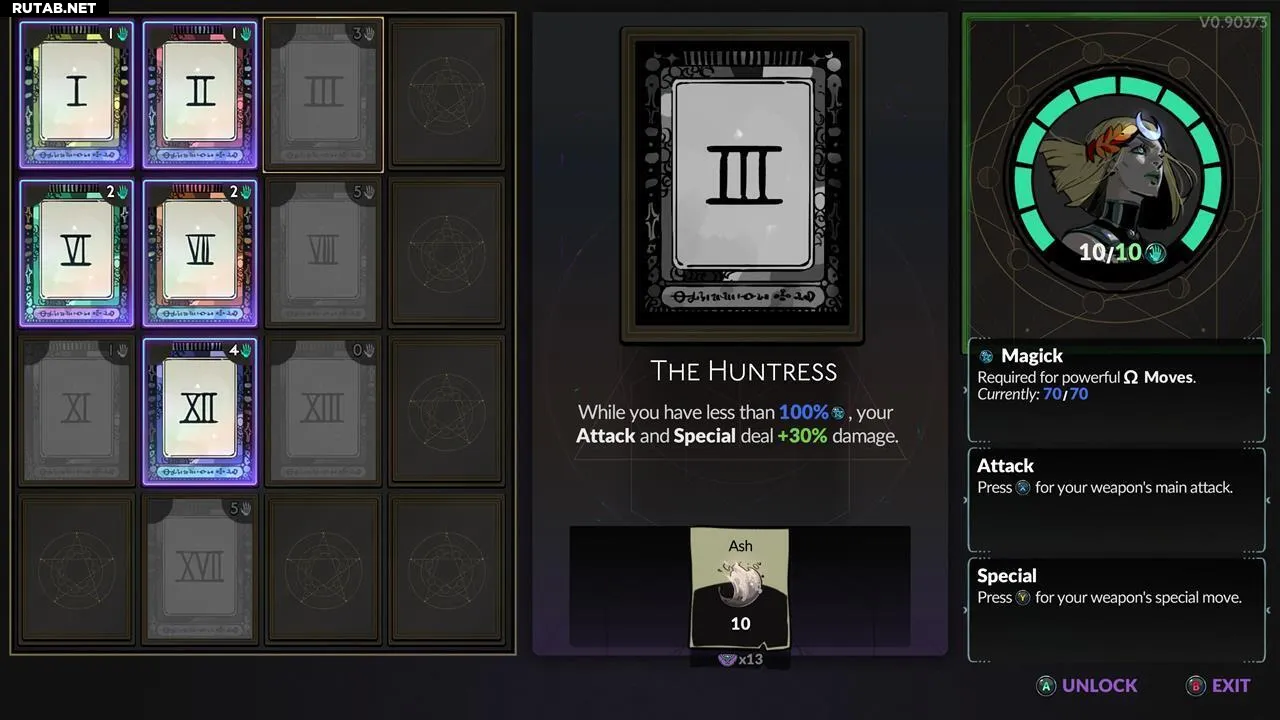Select locked card VIII
The height and width of the screenshot is (720, 1280).
click(x=323, y=253)
